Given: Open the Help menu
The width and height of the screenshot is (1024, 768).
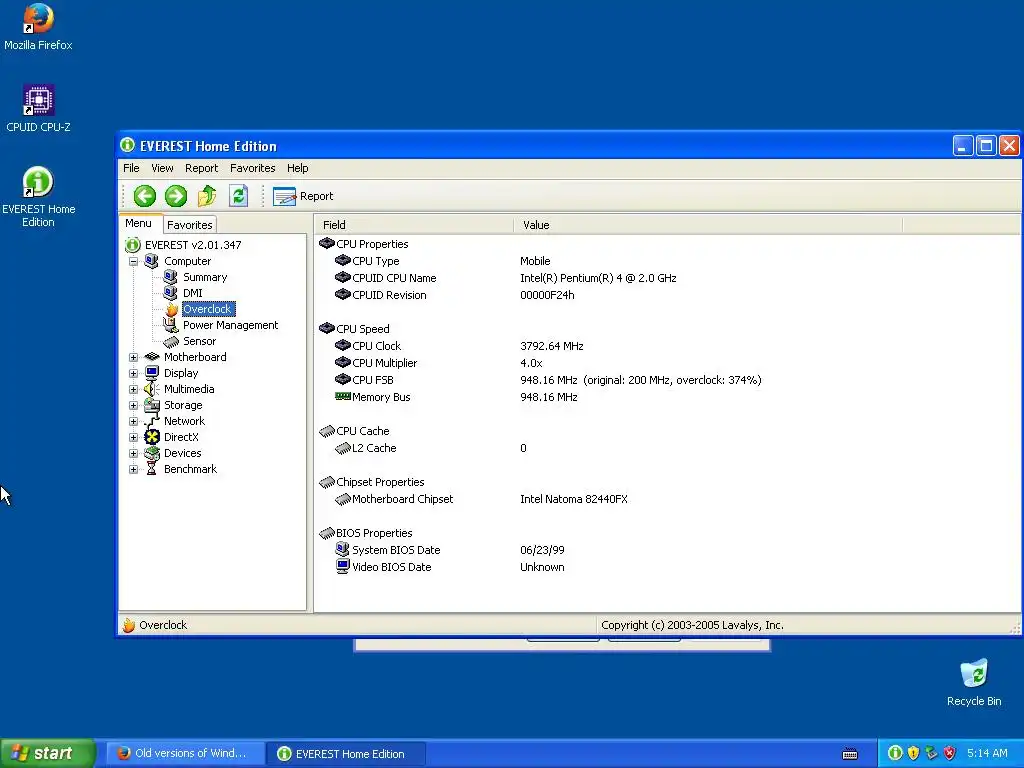Looking at the screenshot, I should tap(297, 168).
